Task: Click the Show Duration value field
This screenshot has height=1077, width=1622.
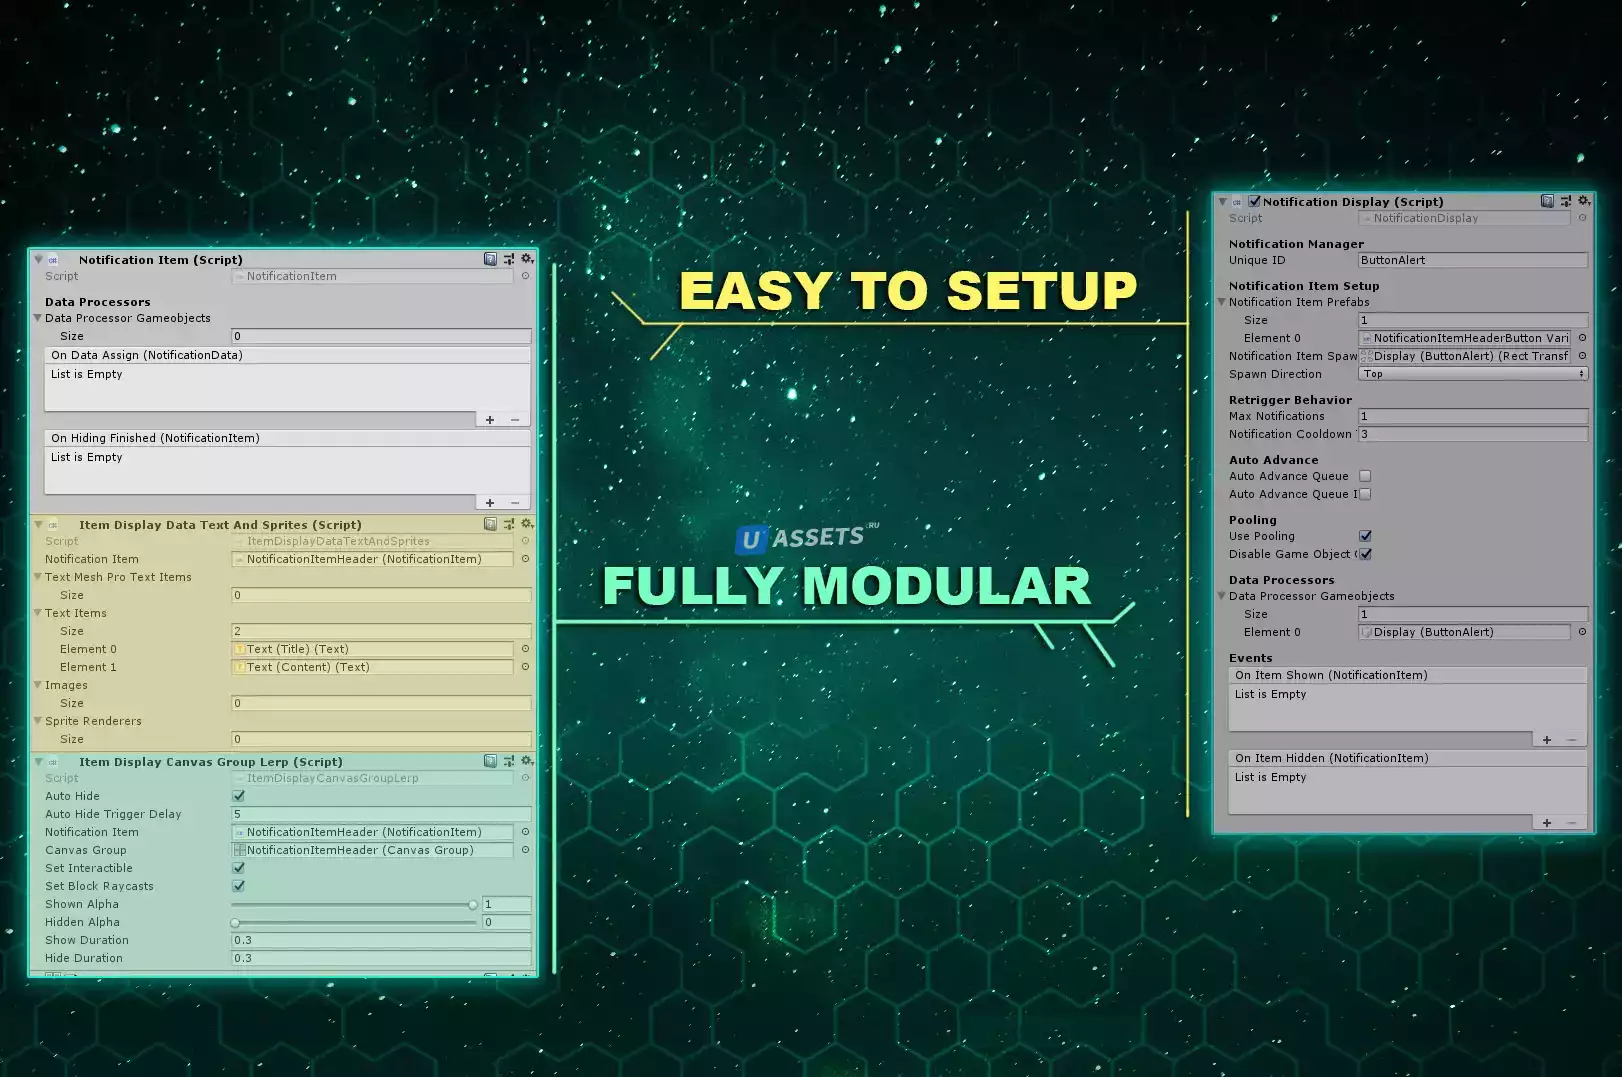Action: (381, 940)
